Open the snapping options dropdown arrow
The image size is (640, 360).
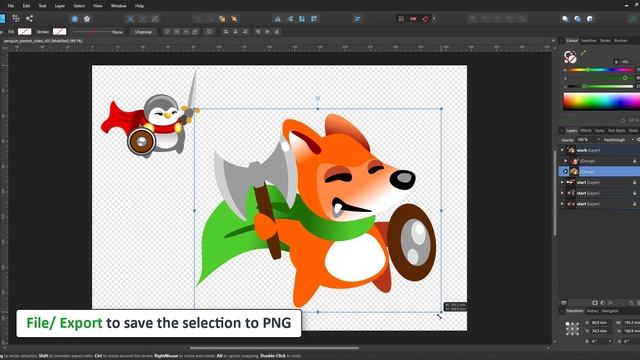(434, 19)
